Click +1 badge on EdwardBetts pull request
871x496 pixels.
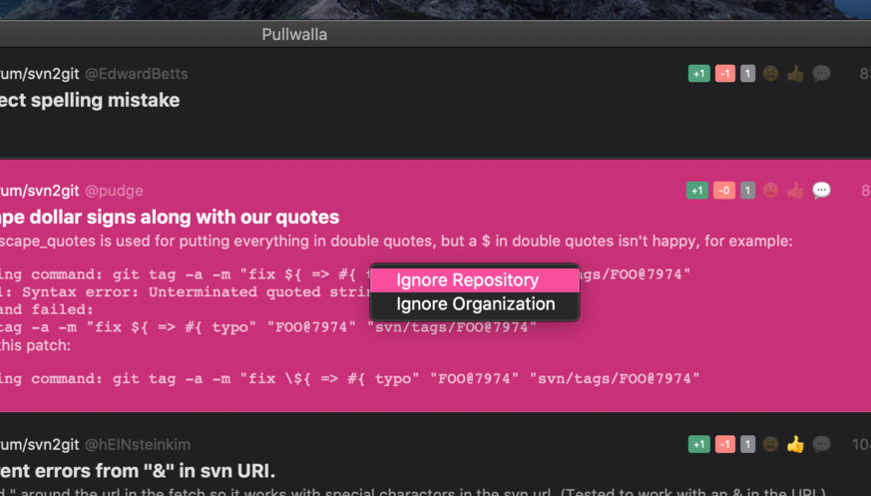tap(699, 73)
